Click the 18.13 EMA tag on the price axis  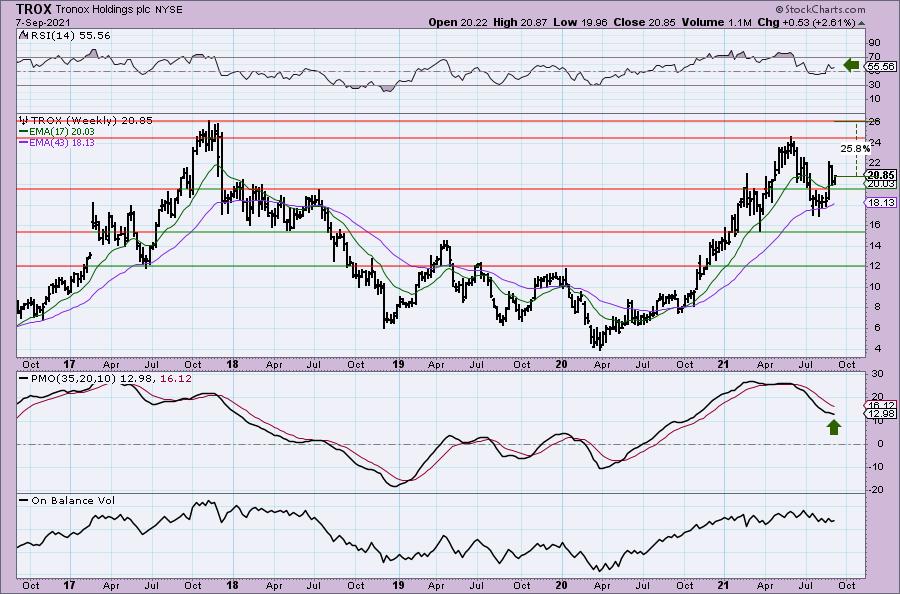tap(881, 203)
